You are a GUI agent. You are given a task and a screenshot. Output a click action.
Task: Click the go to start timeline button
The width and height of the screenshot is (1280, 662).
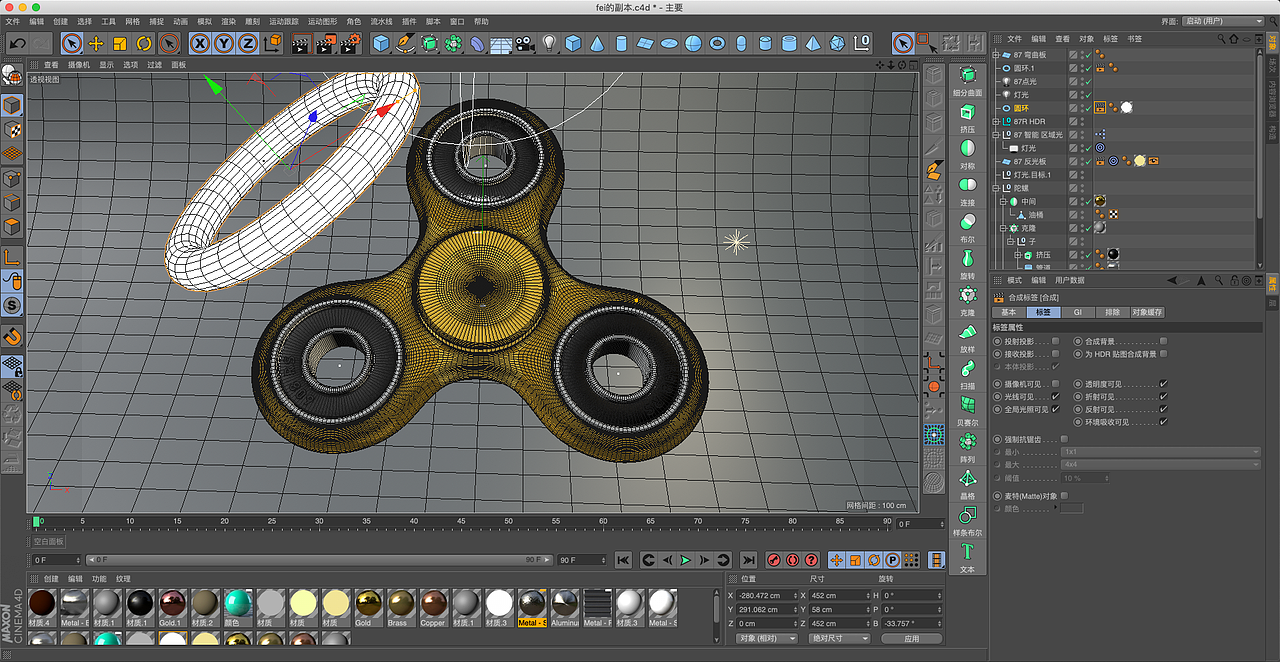623,560
